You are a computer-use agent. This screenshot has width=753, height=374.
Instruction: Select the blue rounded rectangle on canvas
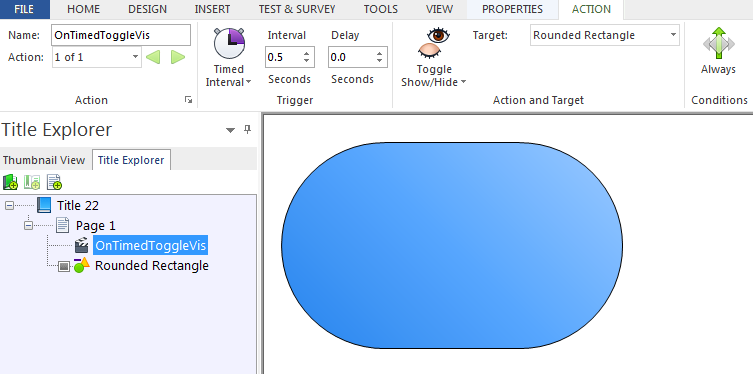click(452, 245)
